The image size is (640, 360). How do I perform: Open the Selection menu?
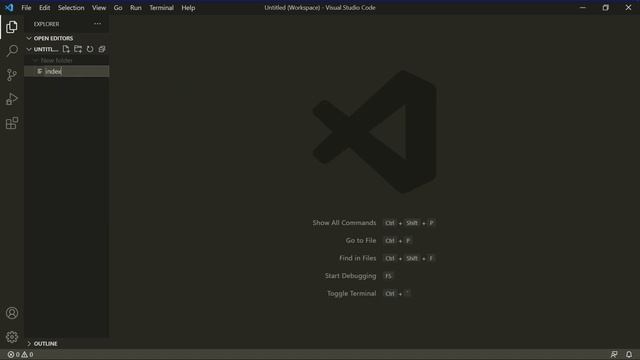tap(71, 8)
